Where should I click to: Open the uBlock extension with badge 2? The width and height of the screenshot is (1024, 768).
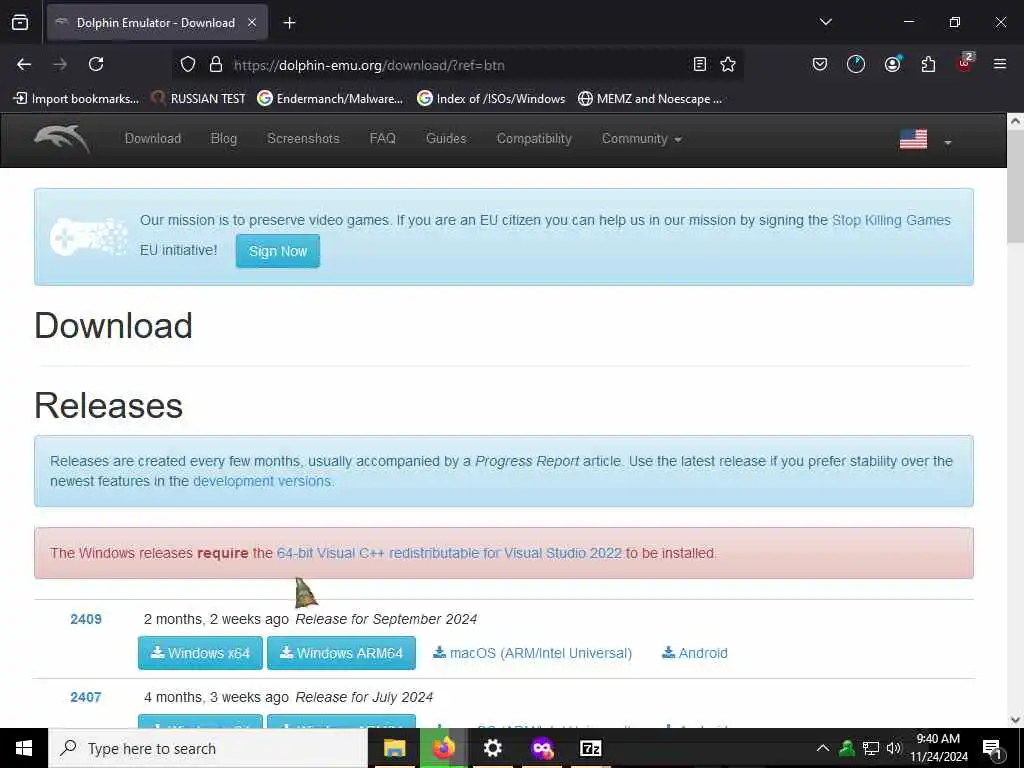pyautogui.click(x=965, y=63)
